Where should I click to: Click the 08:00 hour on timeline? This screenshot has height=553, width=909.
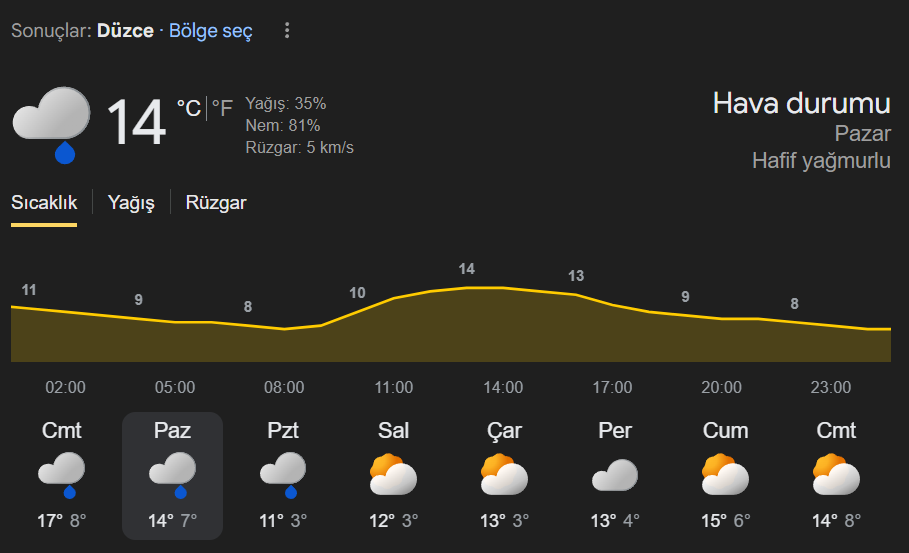(x=284, y=388)
